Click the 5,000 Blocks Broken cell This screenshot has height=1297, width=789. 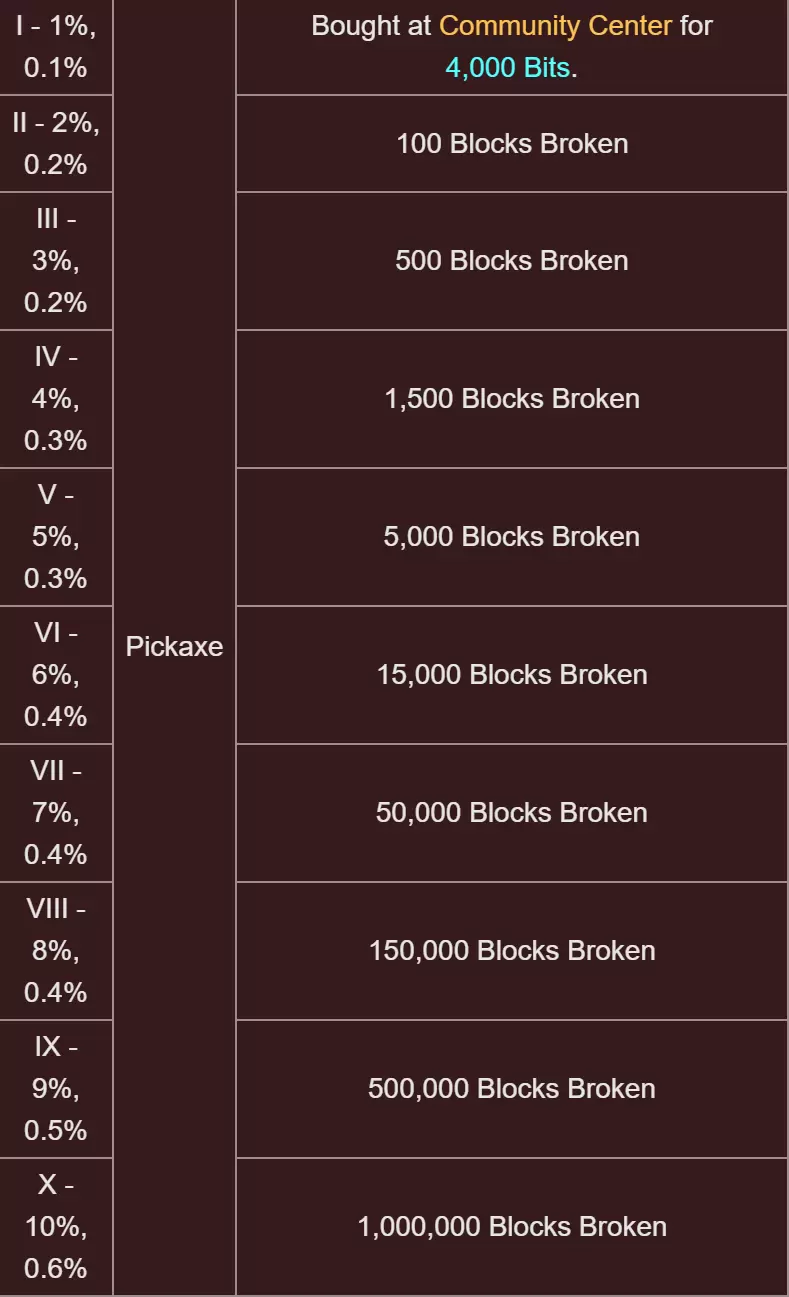click(512, 537)
